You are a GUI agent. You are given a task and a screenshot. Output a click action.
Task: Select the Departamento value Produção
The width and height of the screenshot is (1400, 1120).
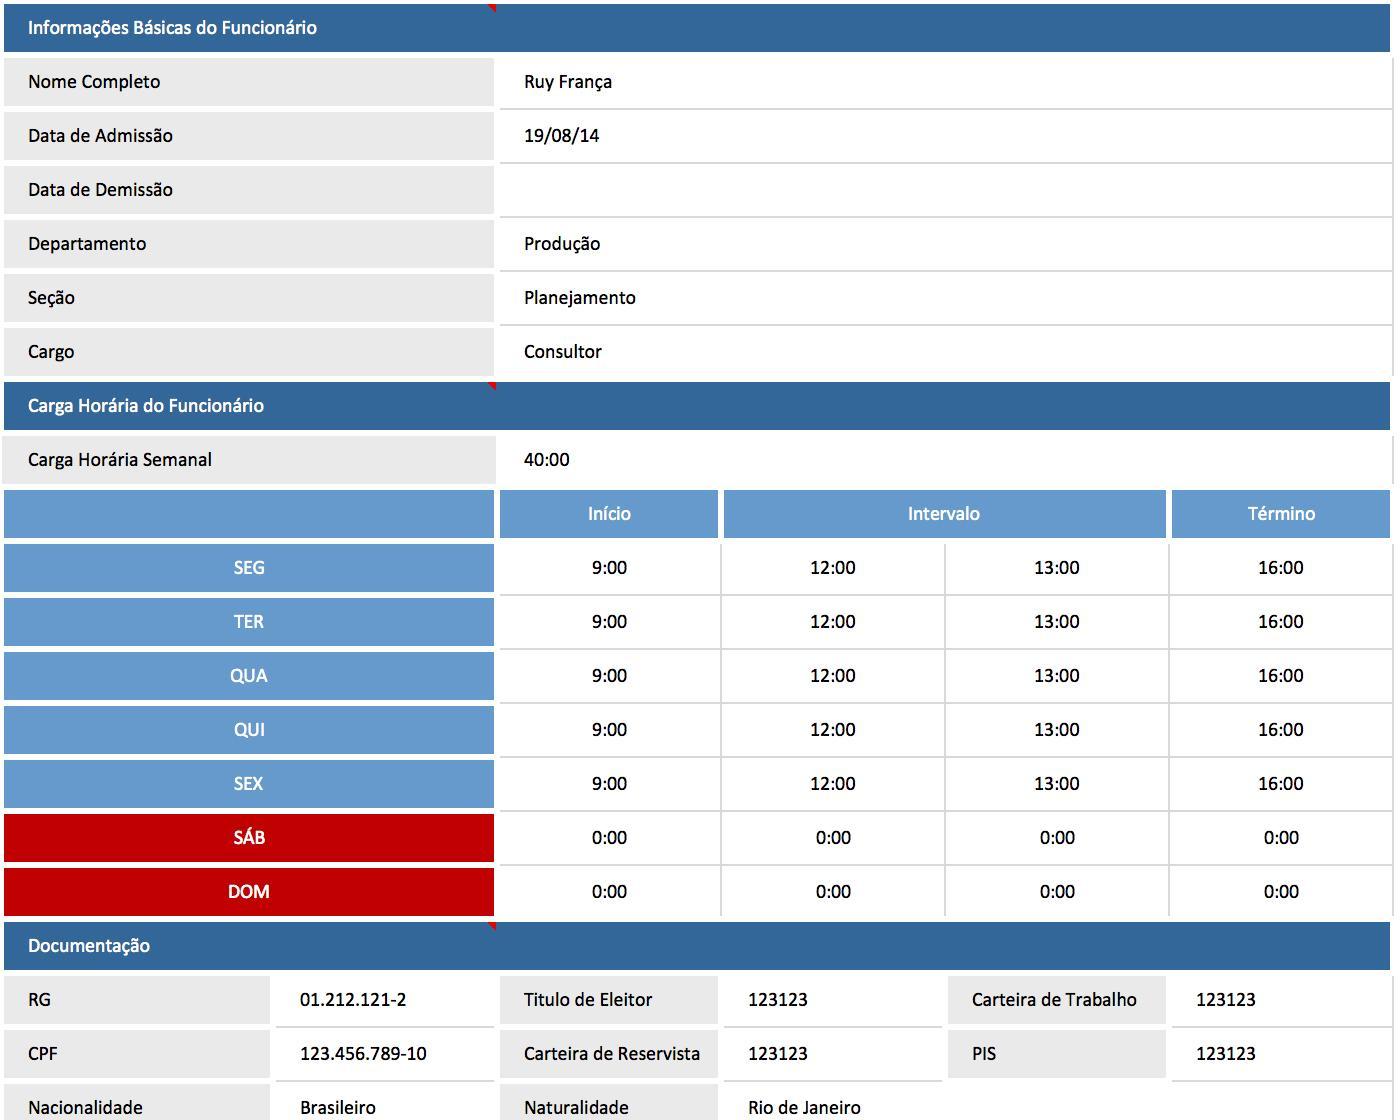tap(944, 244)
